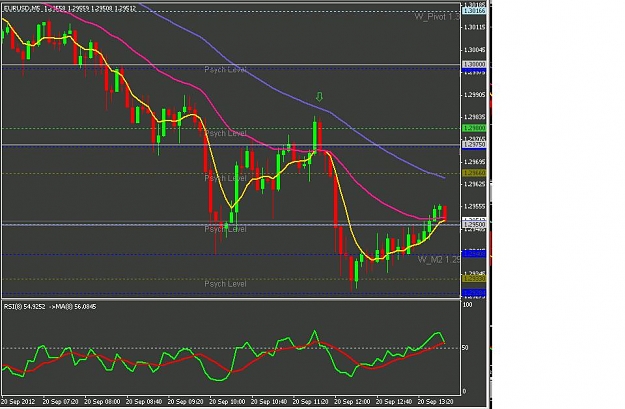Click the 20 Sep 10:00 time label
The height and width of the screenshot is (409, 625).
[227, 401]
